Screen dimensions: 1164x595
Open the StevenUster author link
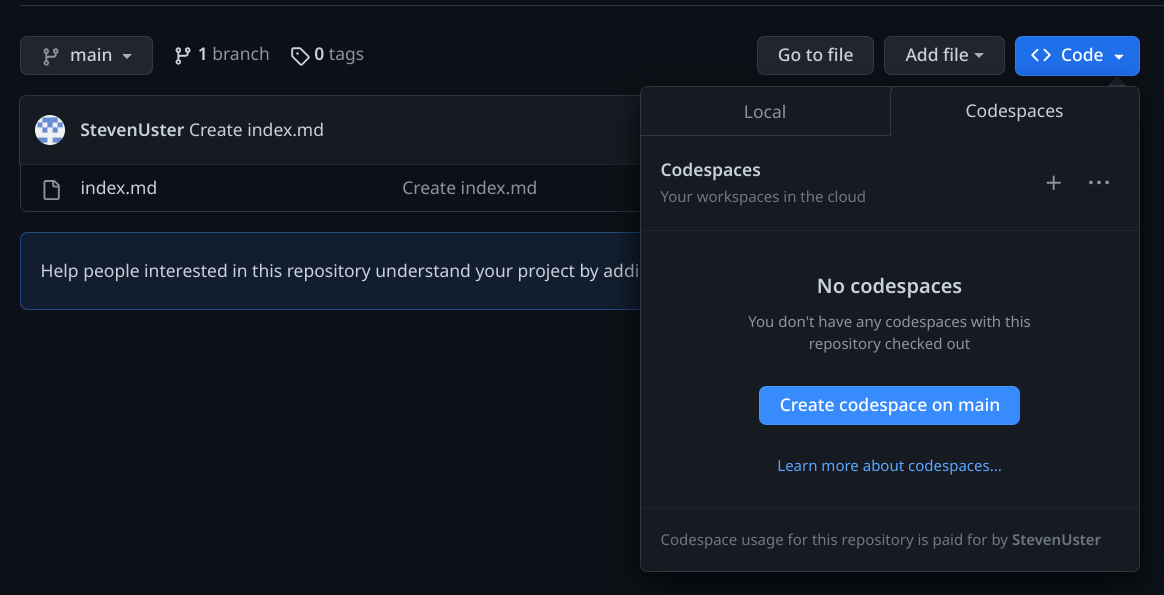click(x=132, y=130)
